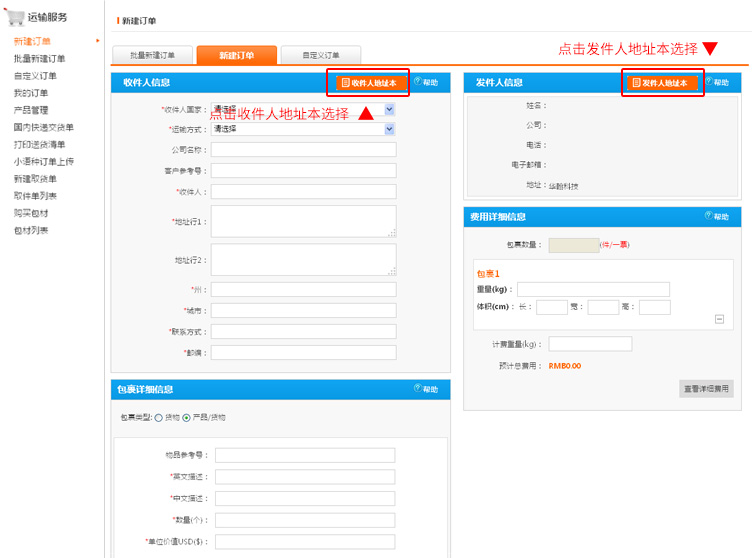Open the 收件人地址本 recipient address book
Screen dimensions: 752x558
point(368,83)
